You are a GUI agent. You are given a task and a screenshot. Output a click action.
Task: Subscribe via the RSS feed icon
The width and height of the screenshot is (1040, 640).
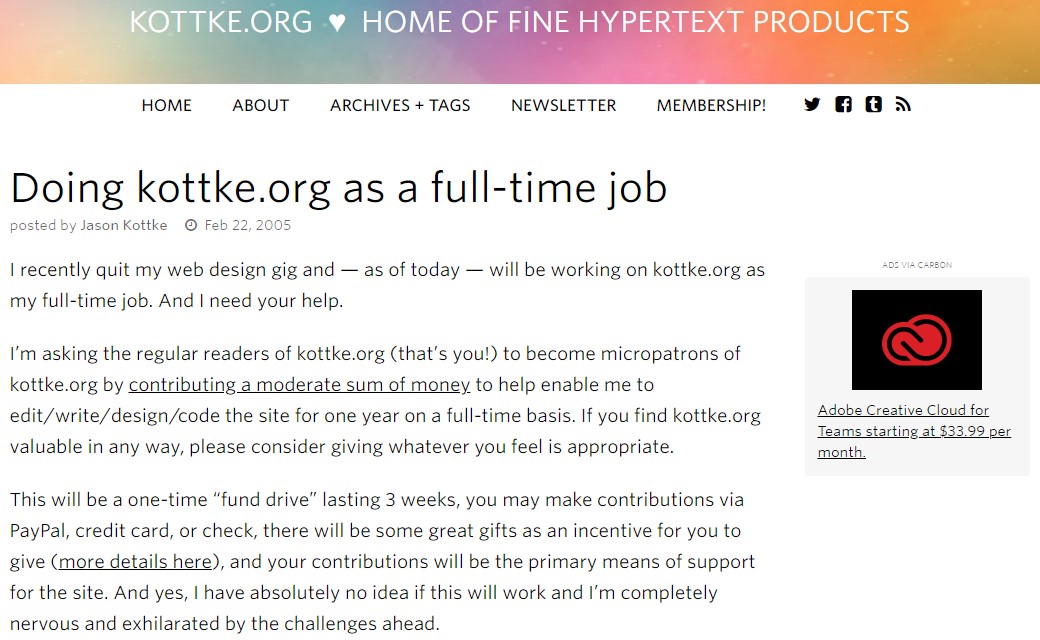[903, 105]
